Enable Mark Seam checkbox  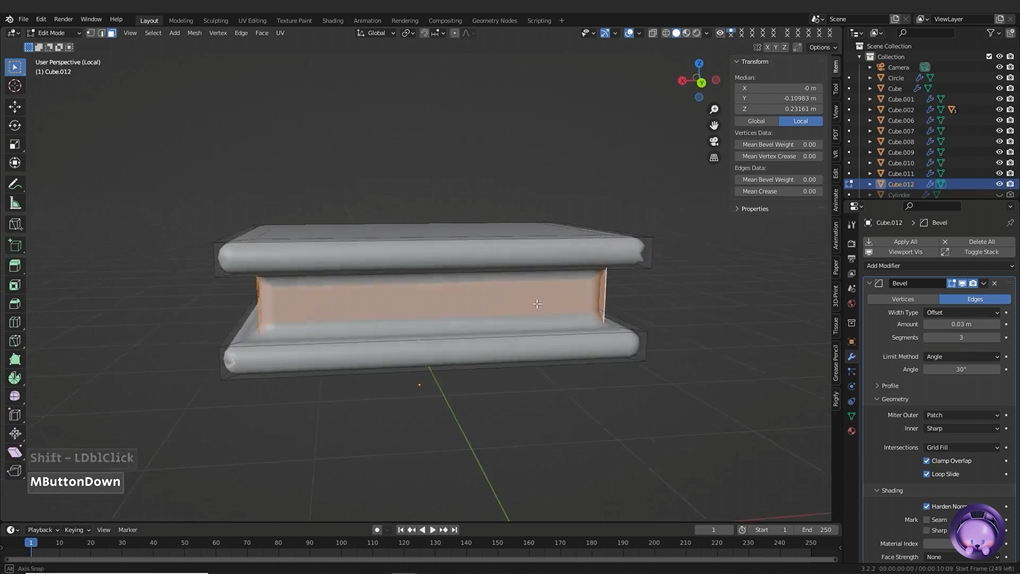pos(926,520)
